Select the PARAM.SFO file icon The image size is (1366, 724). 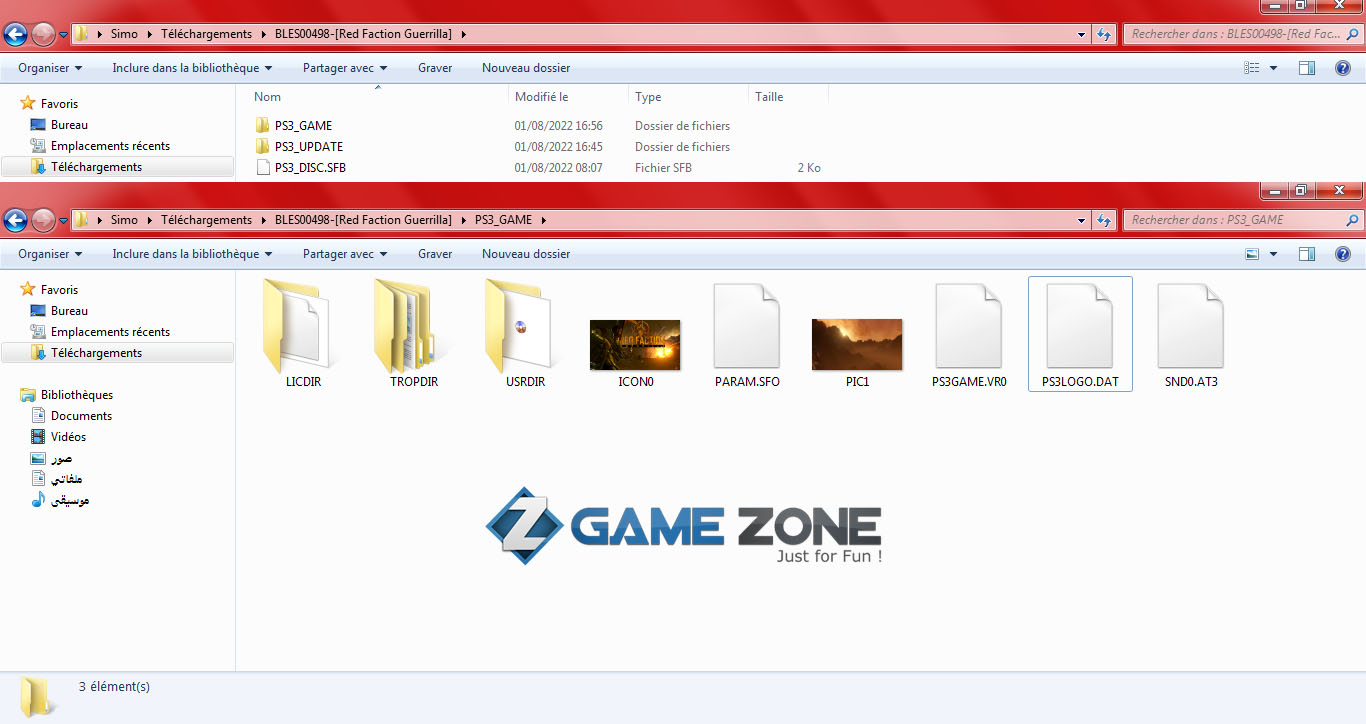click(746, 327)
